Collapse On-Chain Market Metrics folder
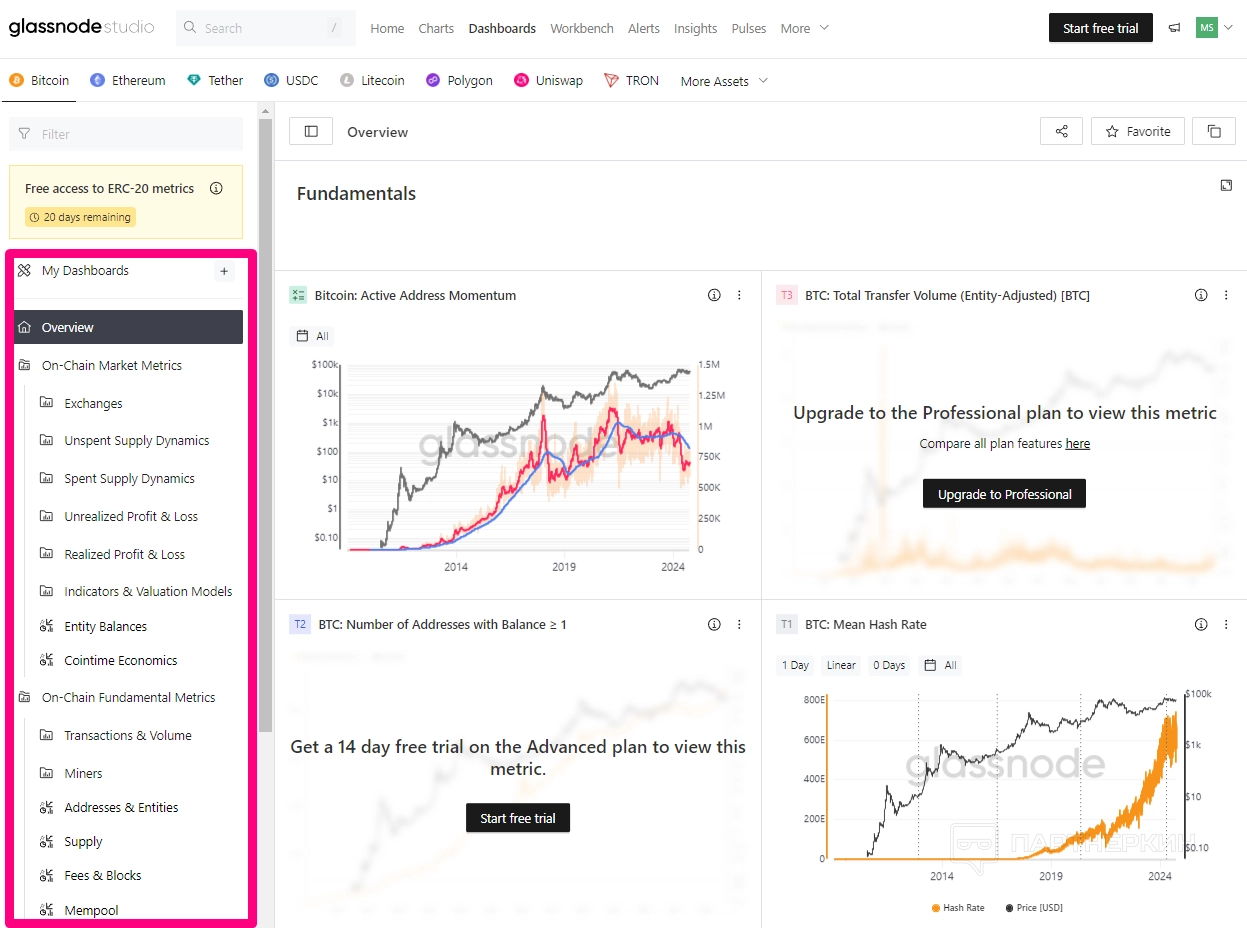1247x928 pixels. [112, 365]
